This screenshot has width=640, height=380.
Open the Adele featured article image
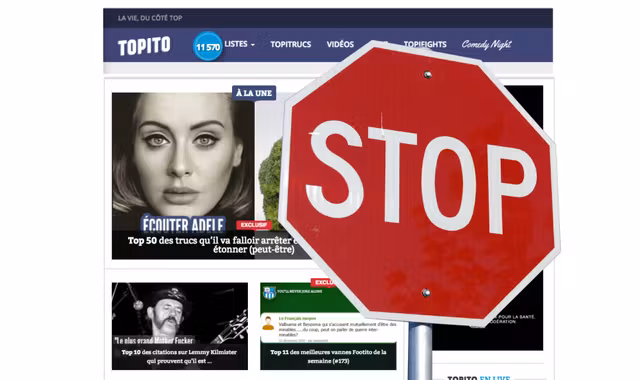coord(183,161)
